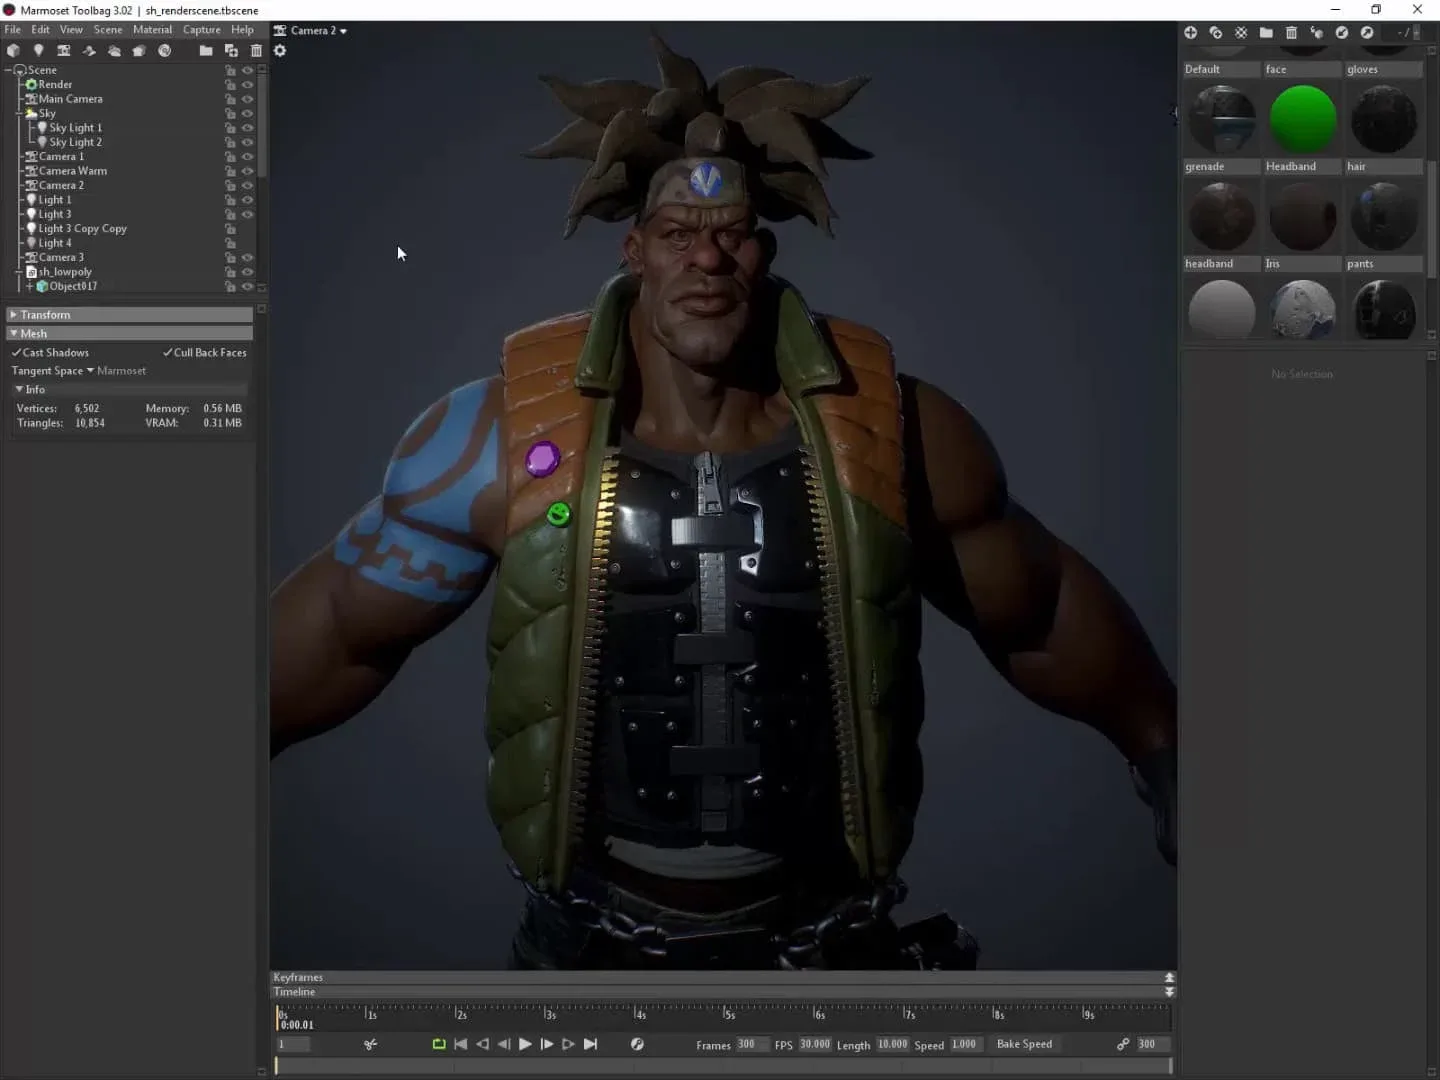The height and width of the screenshot is (1080, 1440).
Task: Open the Capture menu
Action: pyautogui.click(x=202, y=29)
